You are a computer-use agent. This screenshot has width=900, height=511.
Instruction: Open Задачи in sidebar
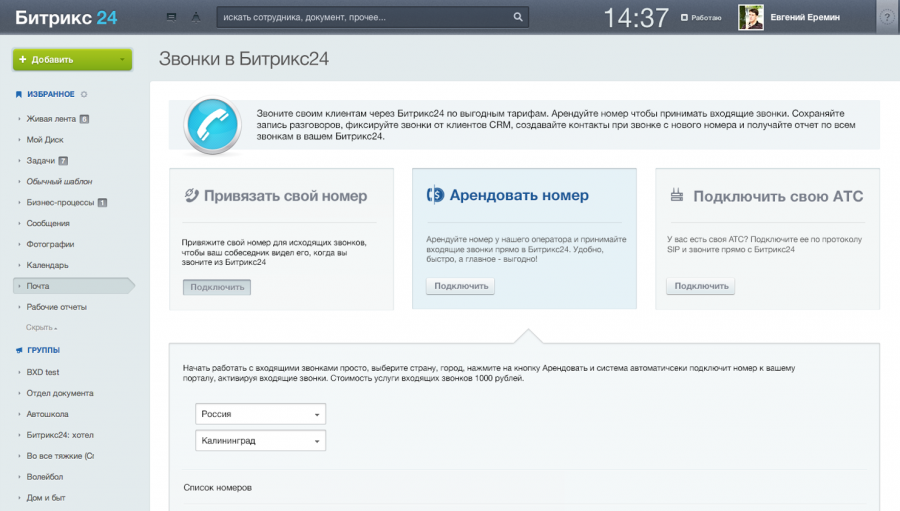click(x=41, y=161)
